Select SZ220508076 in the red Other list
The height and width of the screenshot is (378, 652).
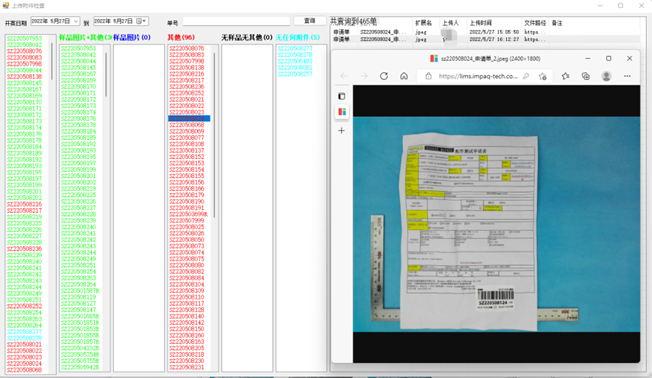pos(187,49)
